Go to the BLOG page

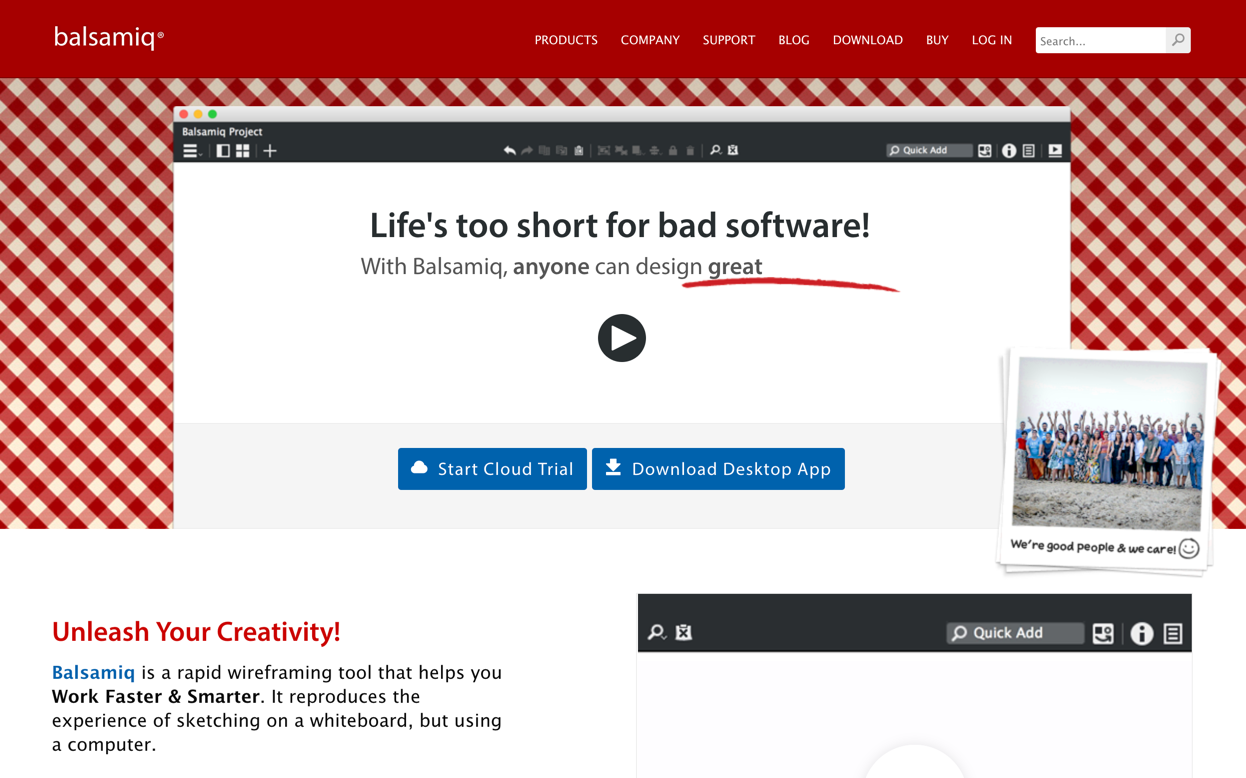tap(794, 40)
